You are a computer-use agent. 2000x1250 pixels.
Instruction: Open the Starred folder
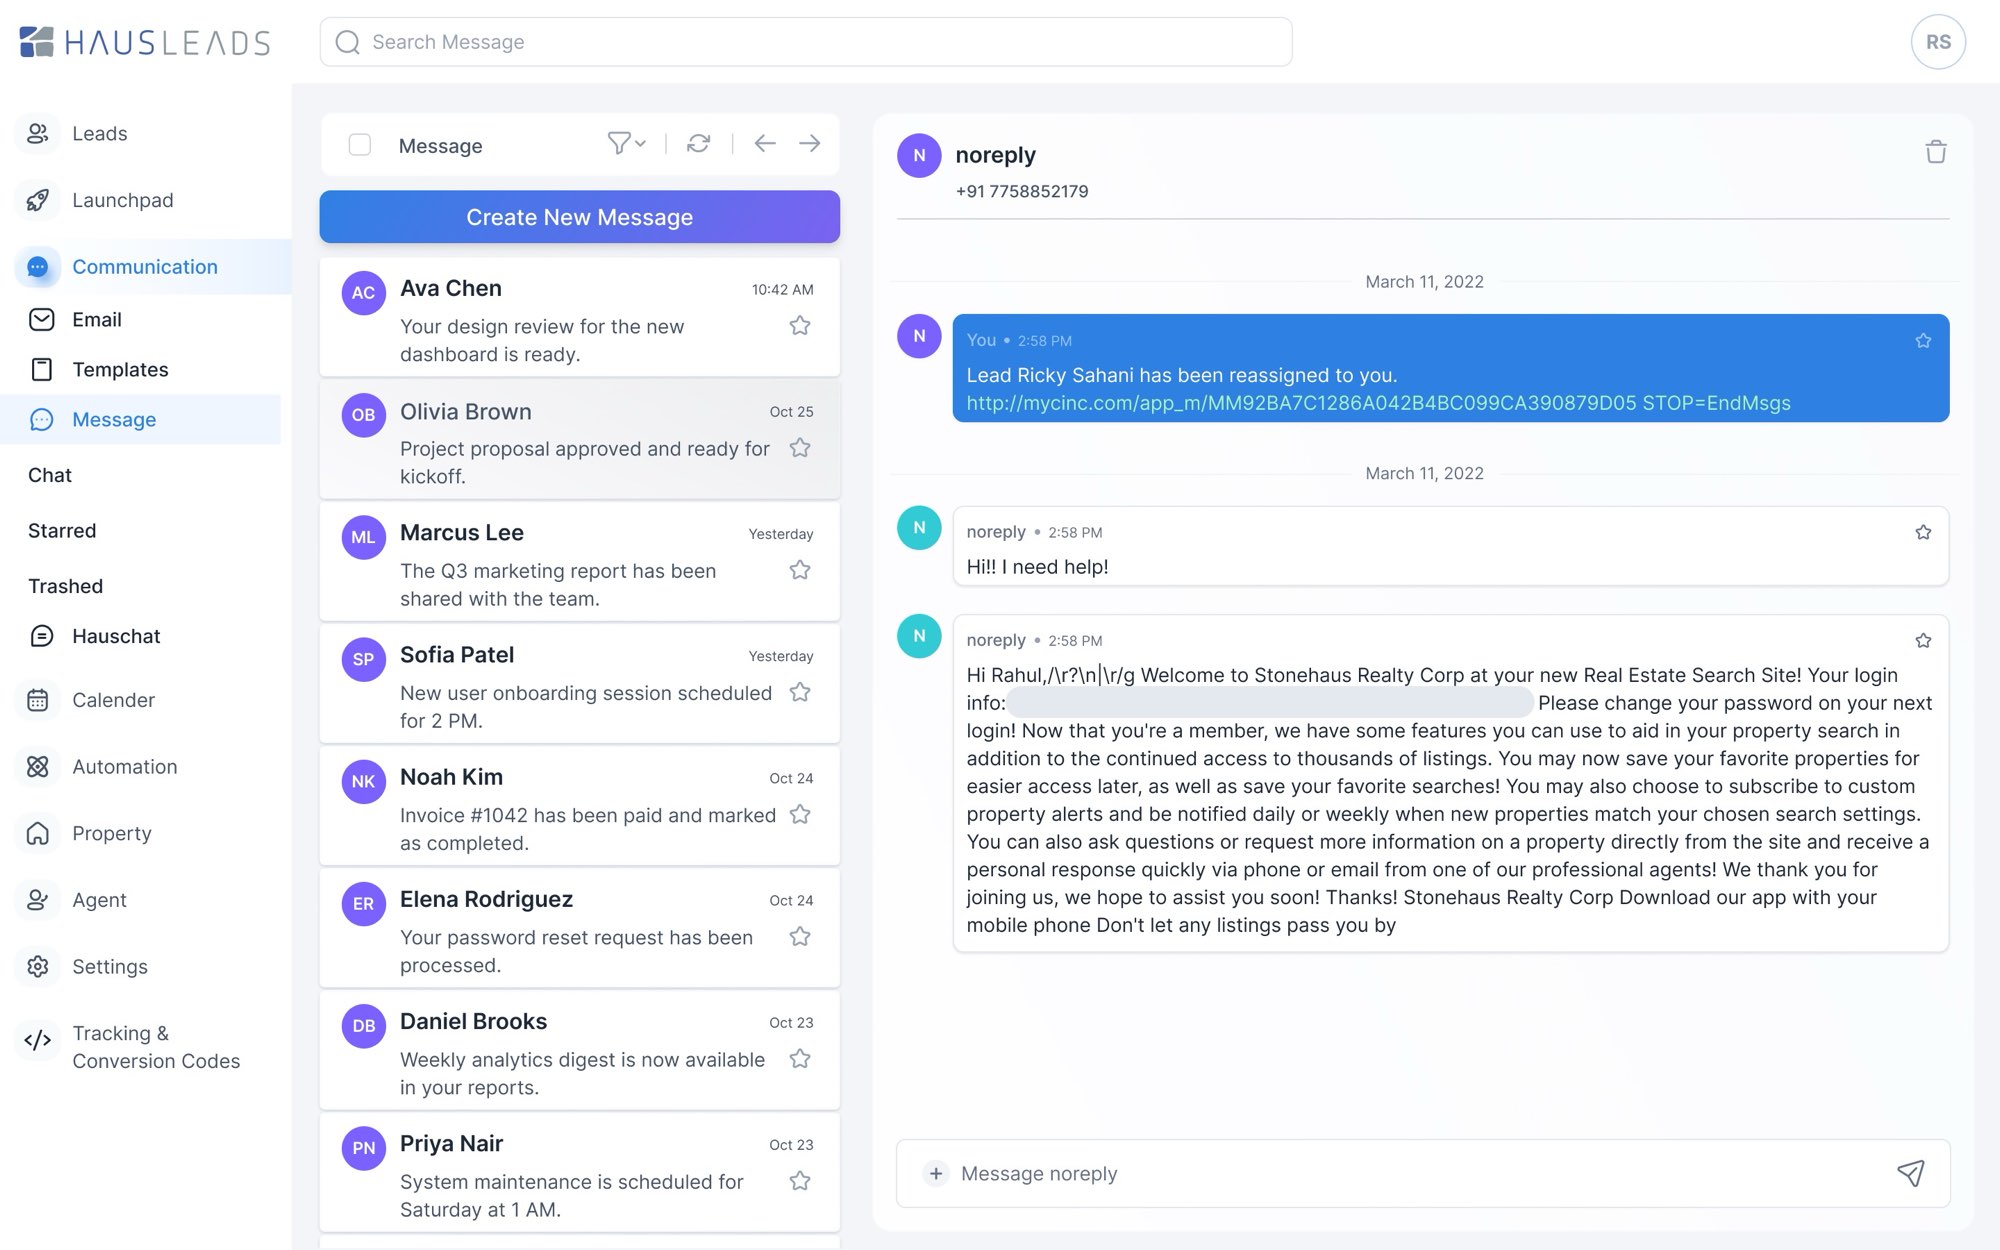(62, 531)
